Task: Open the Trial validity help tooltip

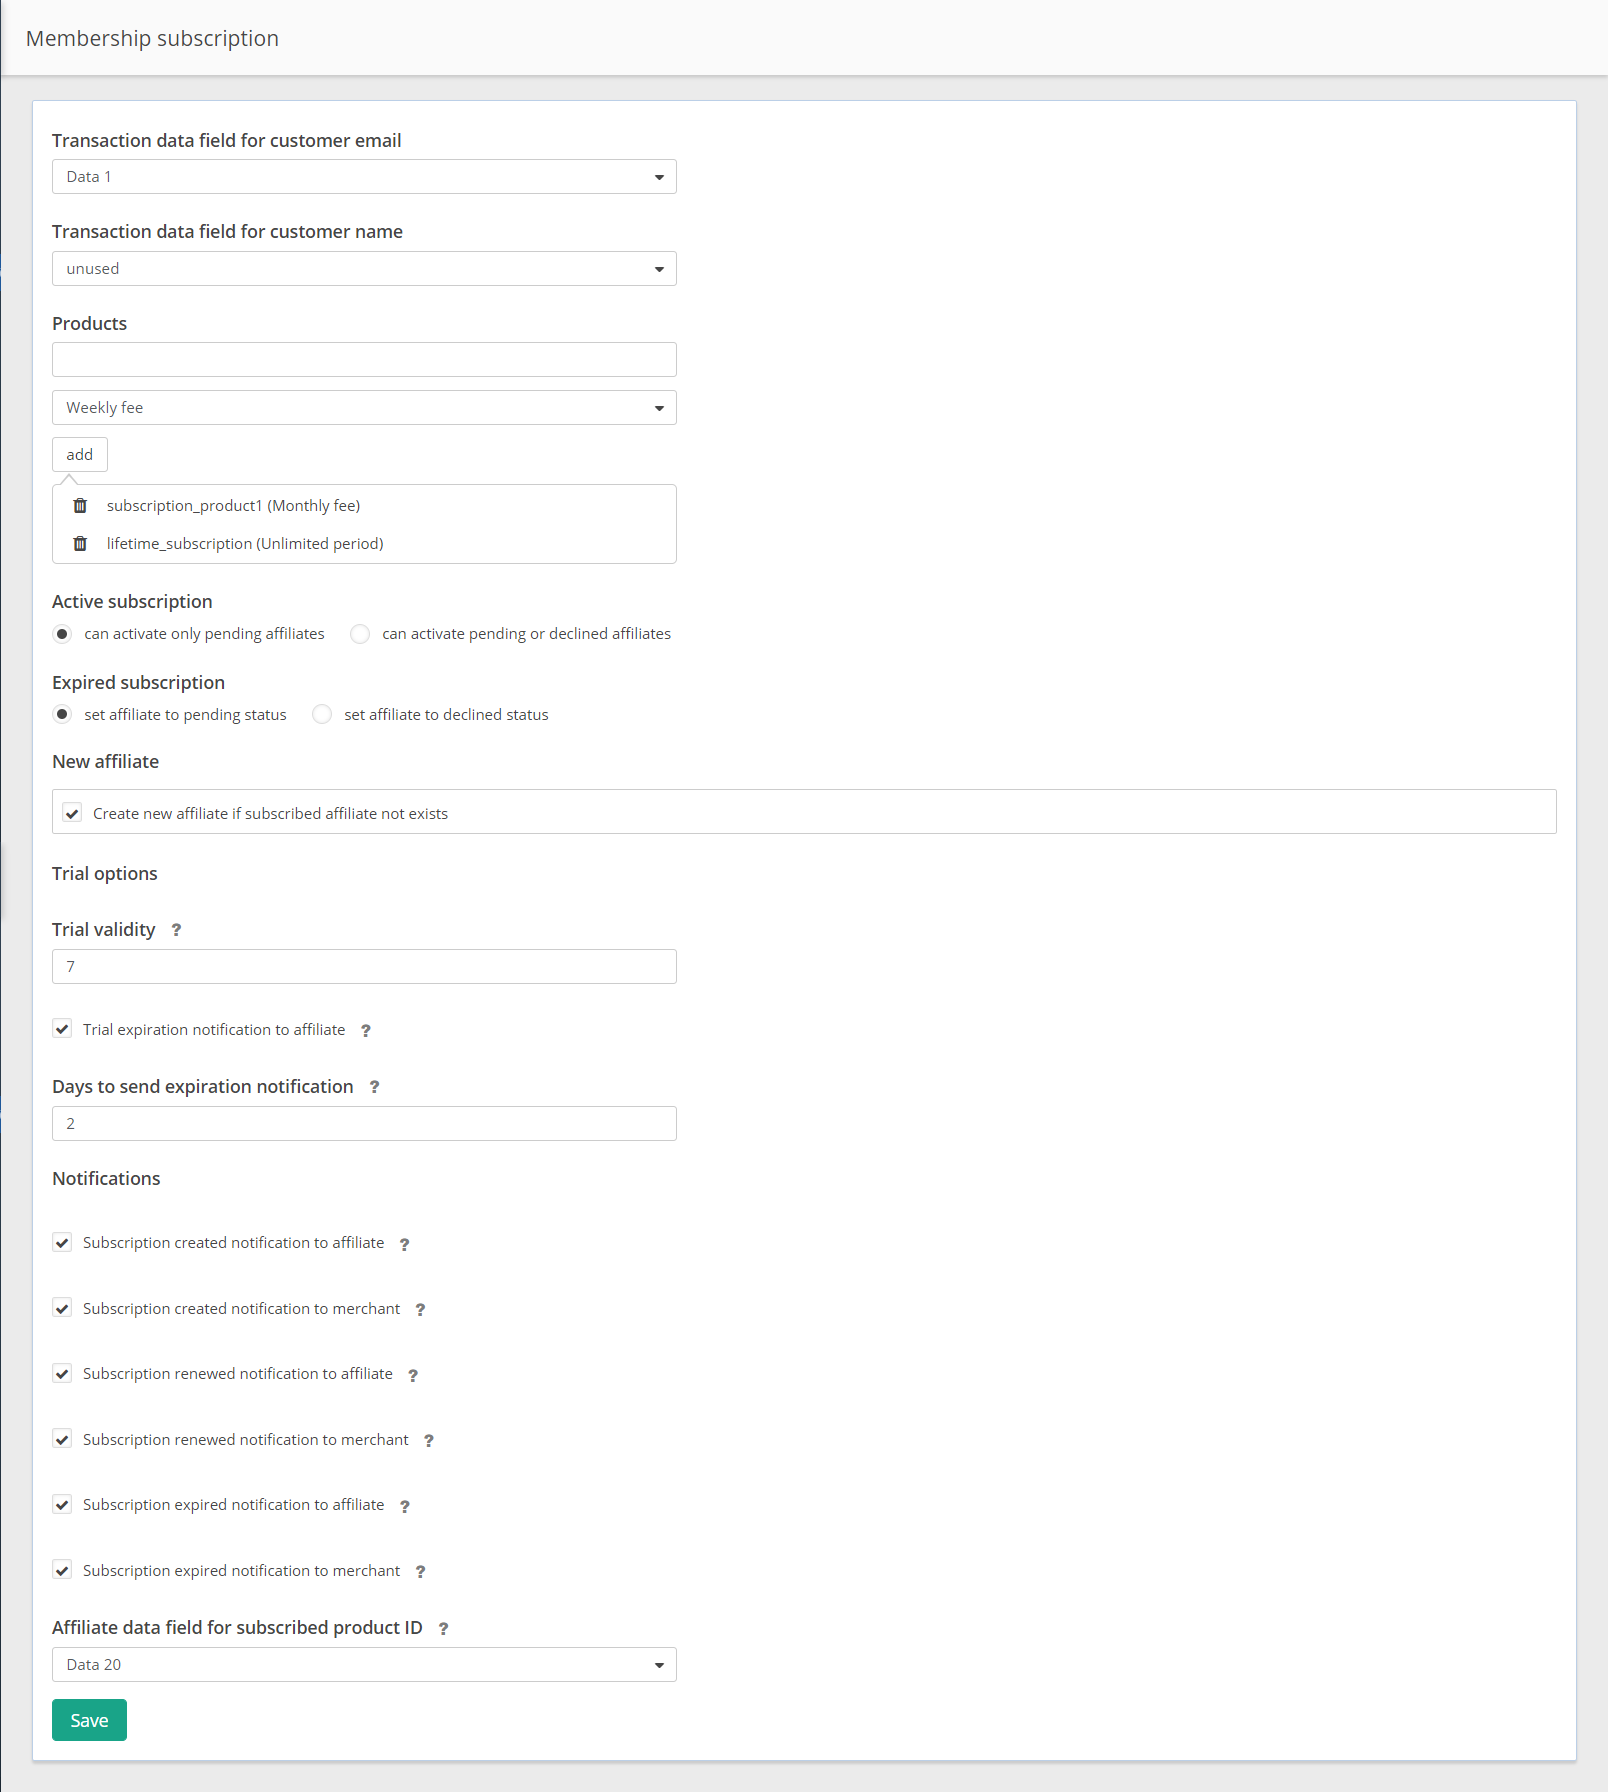Action: tap(175, 930)
